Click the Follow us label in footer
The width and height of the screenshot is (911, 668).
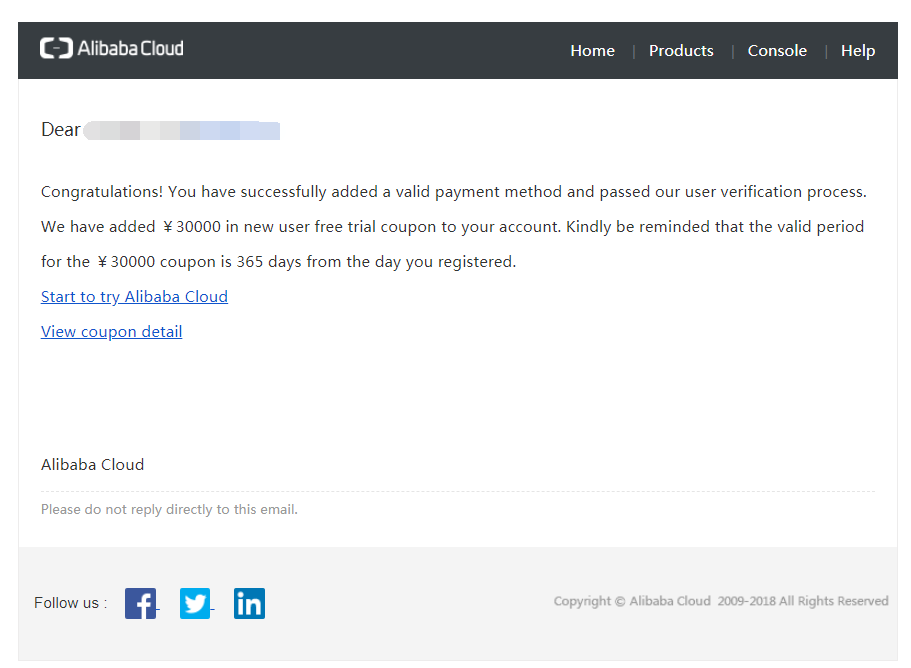coord(70,603)
